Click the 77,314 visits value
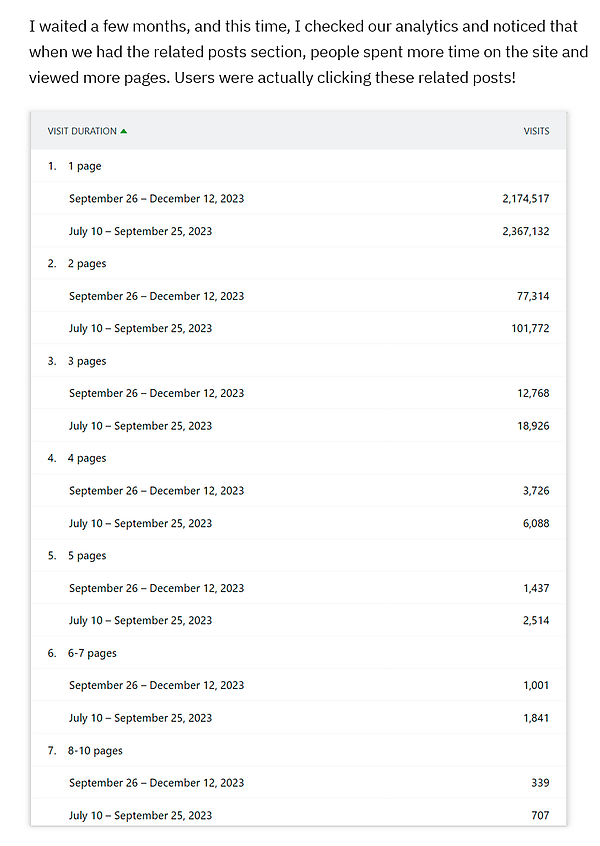 tap(533, 296)
